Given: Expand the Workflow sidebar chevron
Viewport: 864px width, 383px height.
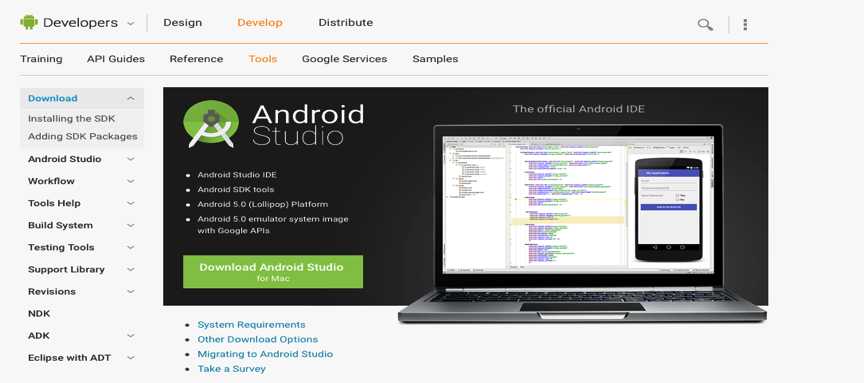Looking at the screenshot, I should [x=131, y=181].
